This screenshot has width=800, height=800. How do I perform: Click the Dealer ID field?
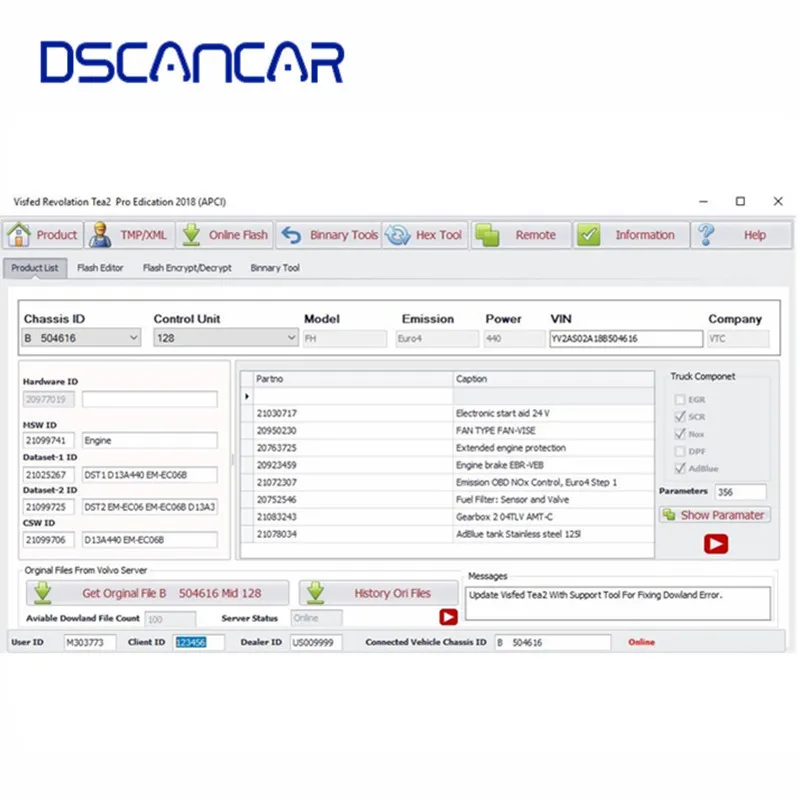(316, 642)
